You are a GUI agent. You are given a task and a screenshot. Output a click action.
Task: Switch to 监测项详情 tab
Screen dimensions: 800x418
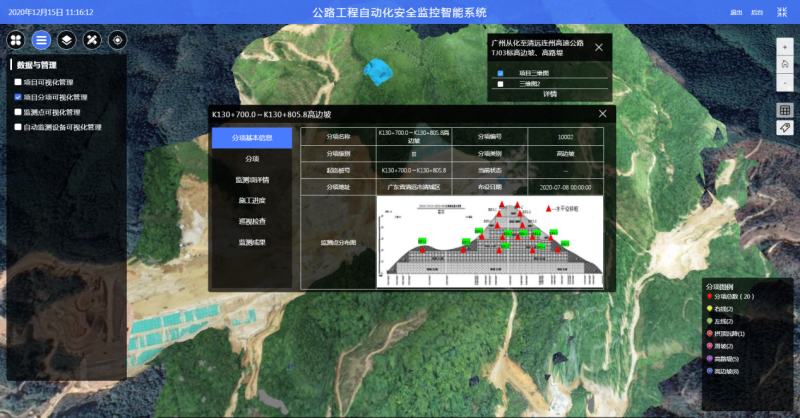pos(252,180)
